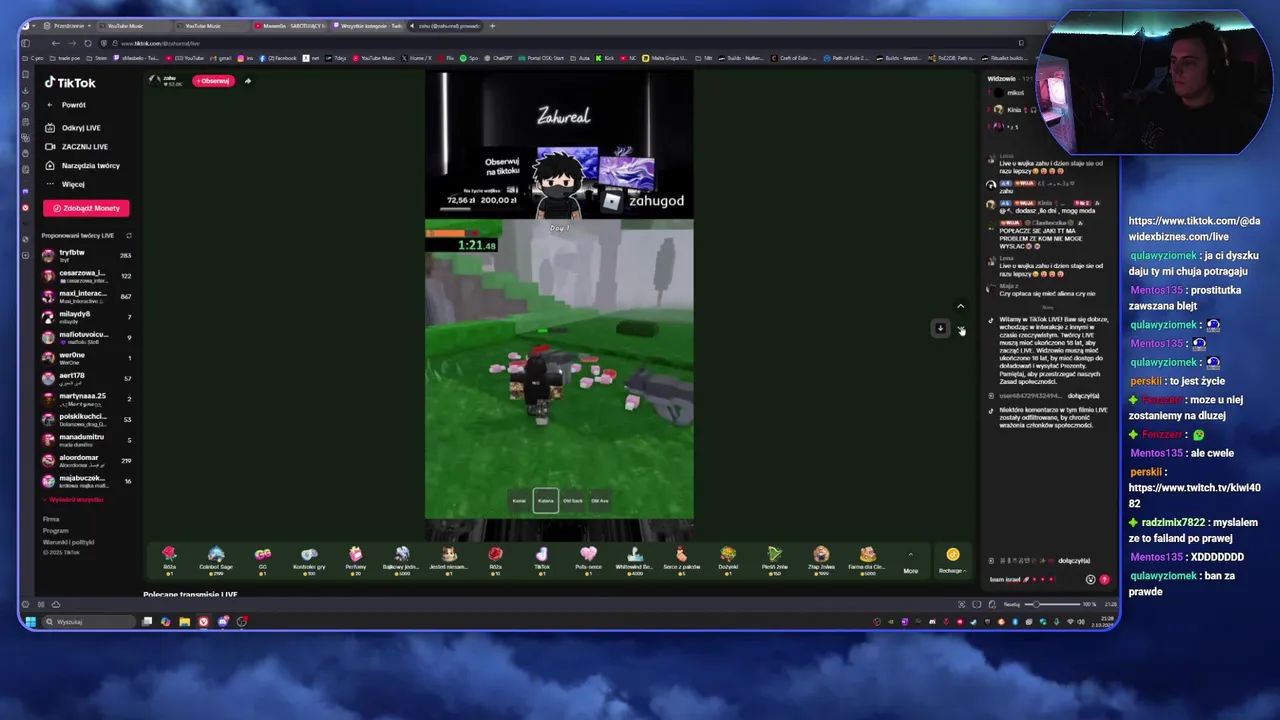Click the Program footer link
Viewport: 1280px width, 720px height.
tap(55, 530)
